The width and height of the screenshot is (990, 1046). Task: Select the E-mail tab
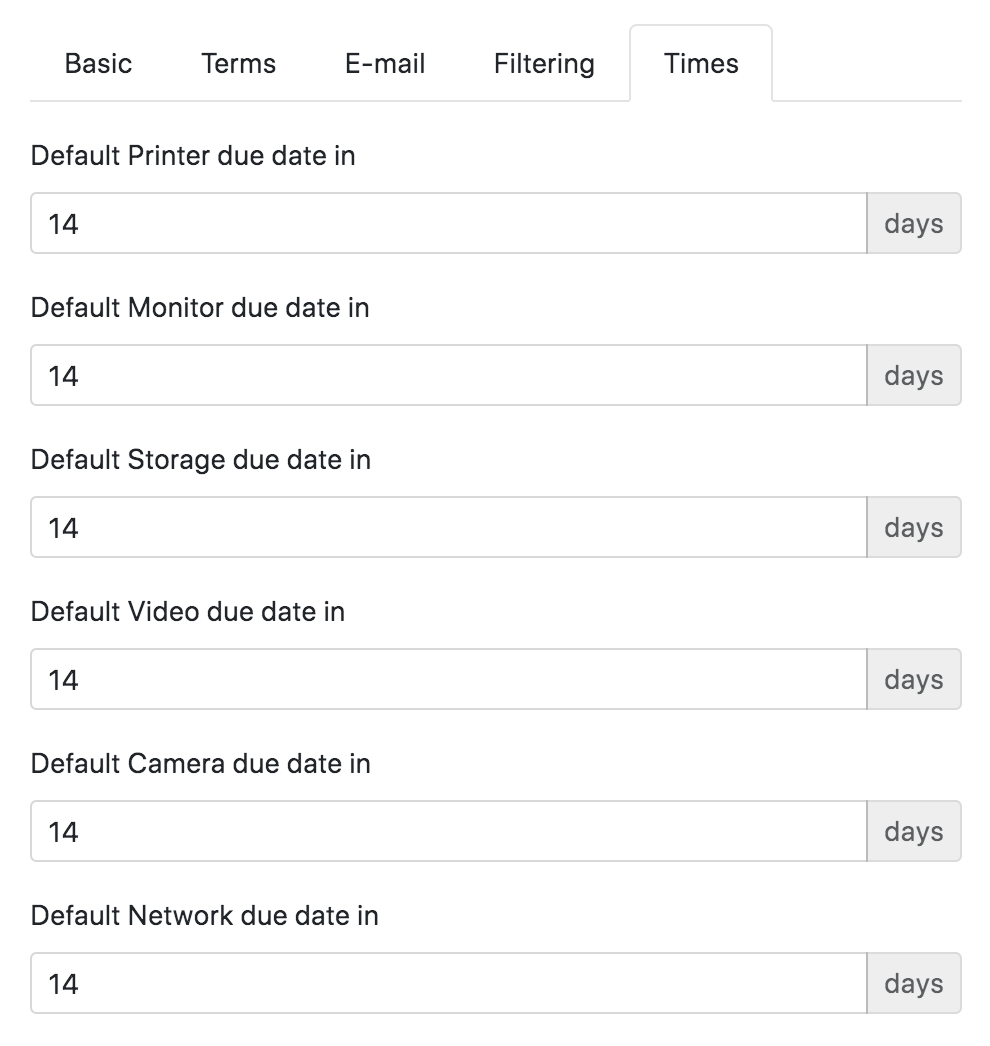(x=384, y=63)
